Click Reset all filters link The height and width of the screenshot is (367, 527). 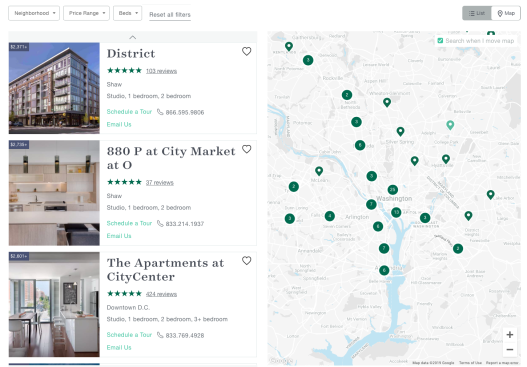coord(170,14)
